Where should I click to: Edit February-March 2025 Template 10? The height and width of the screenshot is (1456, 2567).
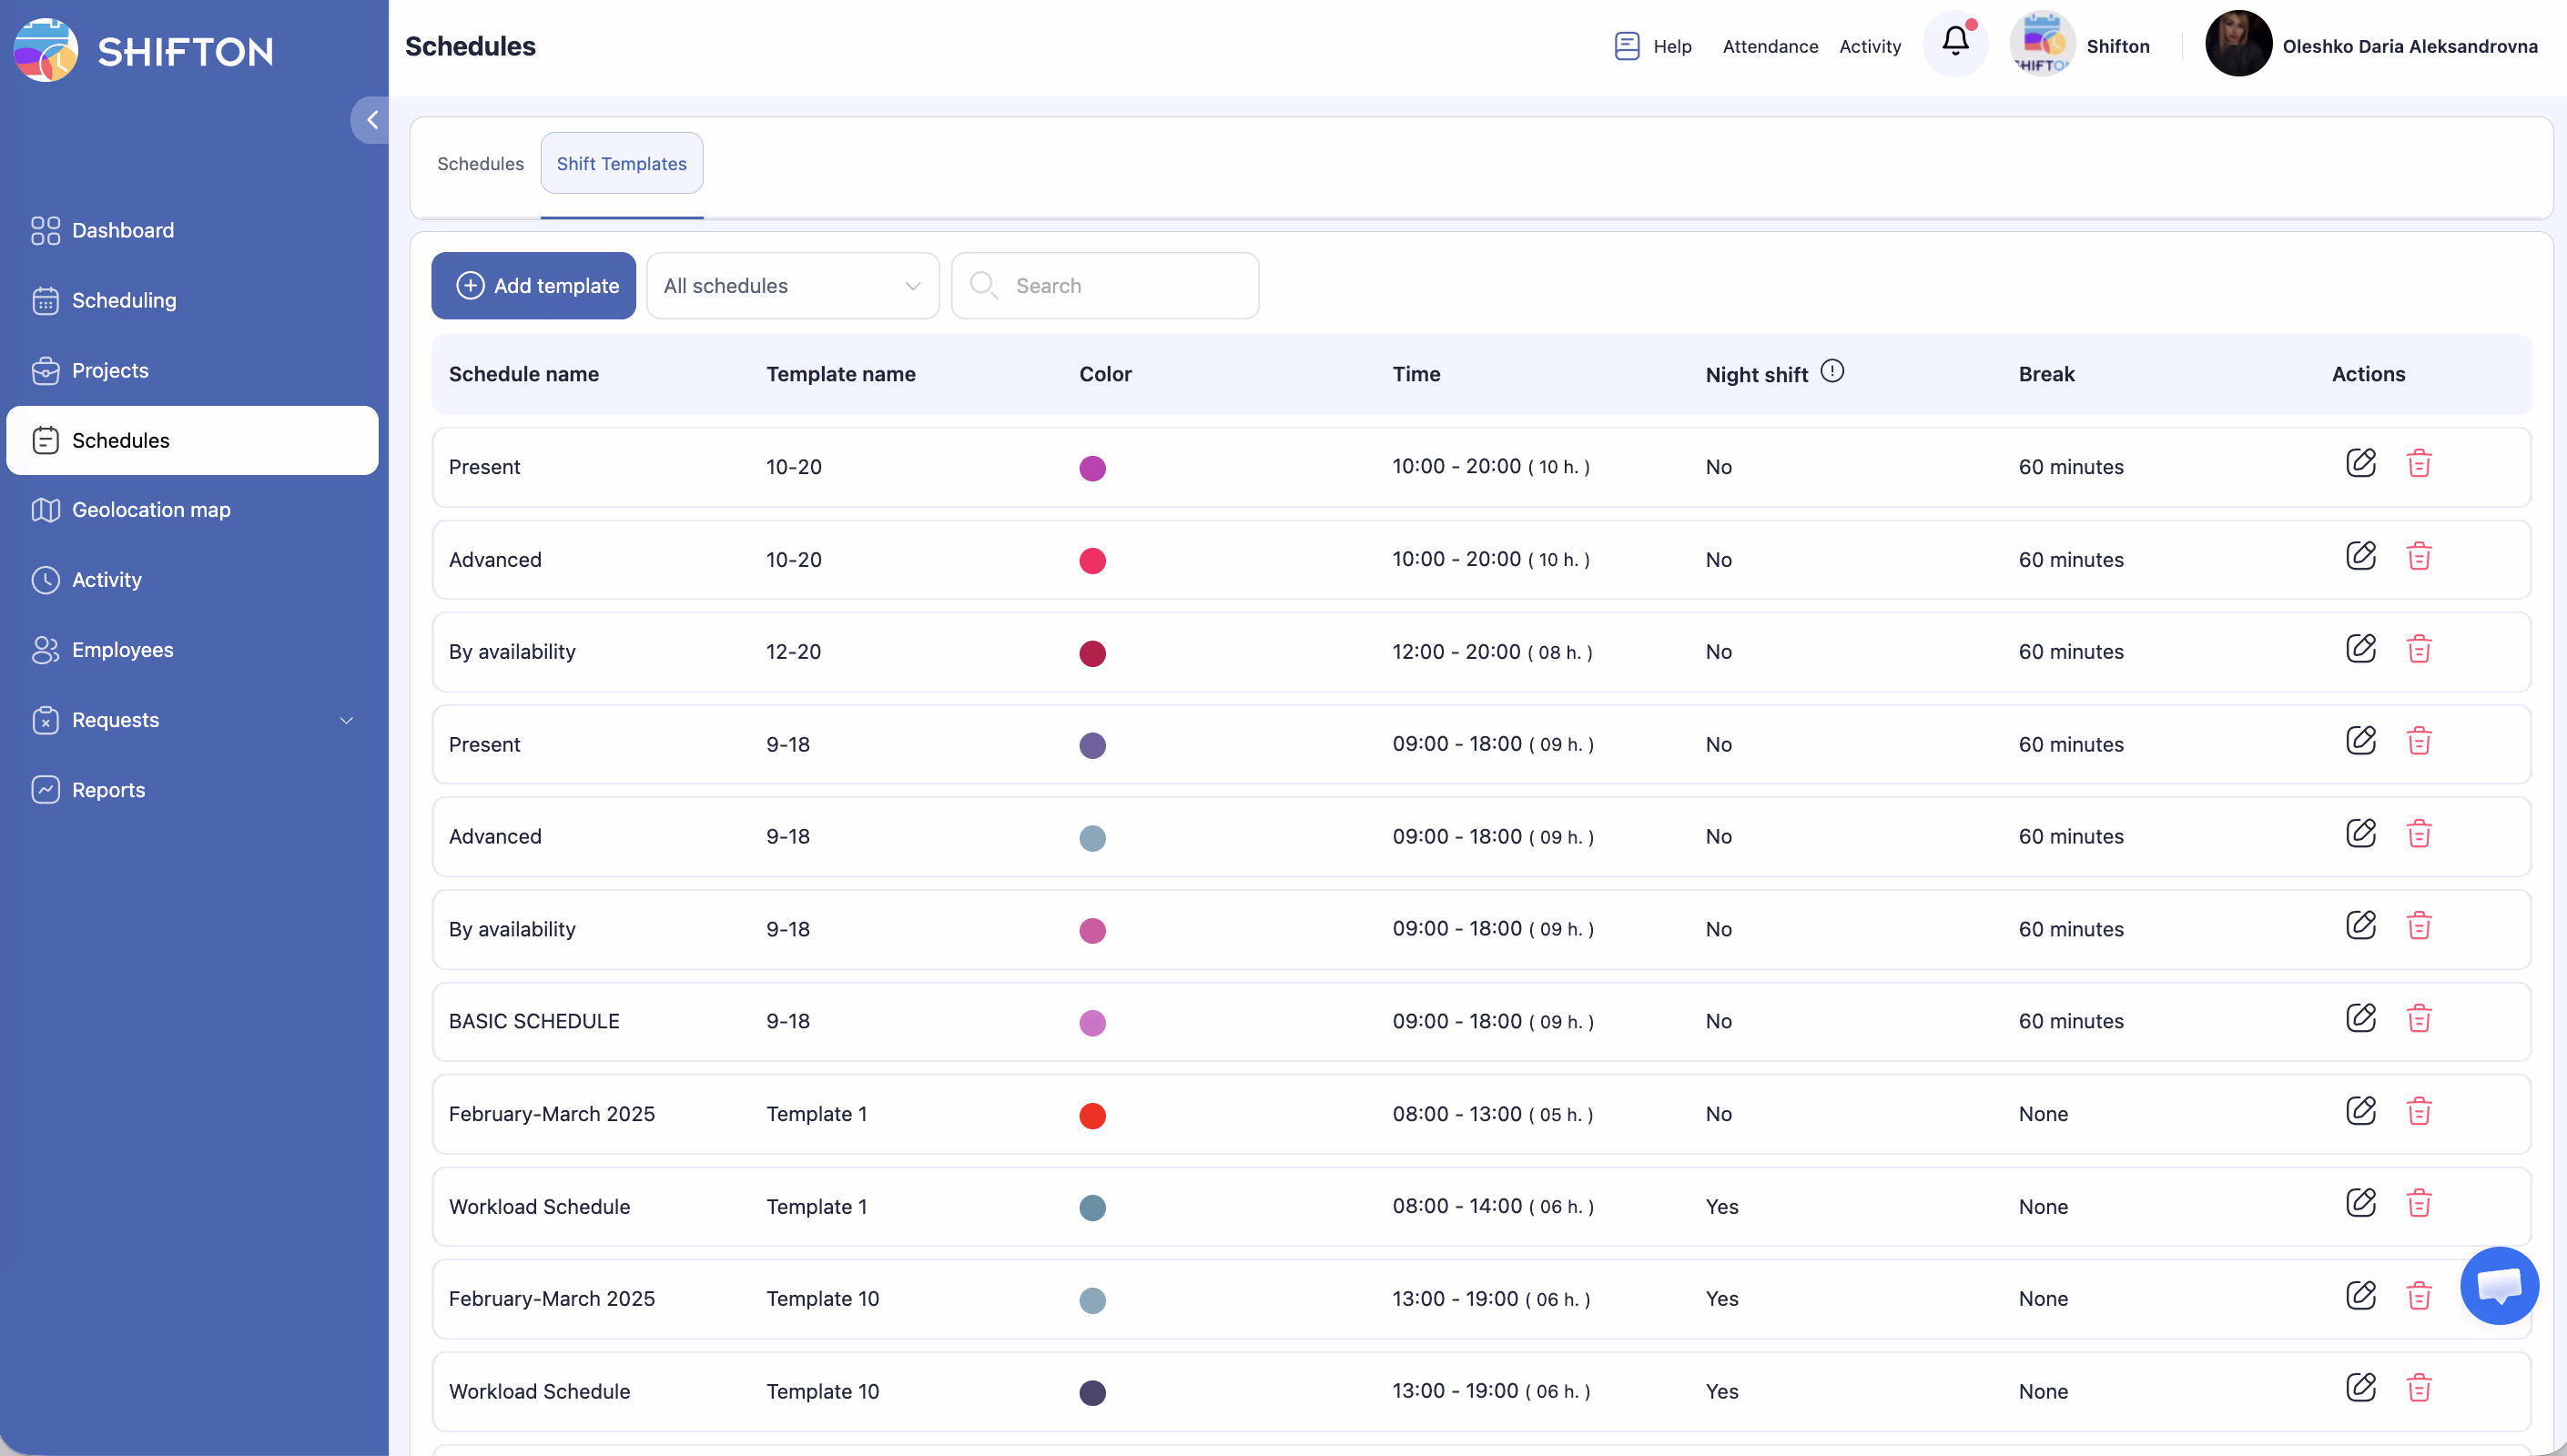[x=2360, y=1296]
